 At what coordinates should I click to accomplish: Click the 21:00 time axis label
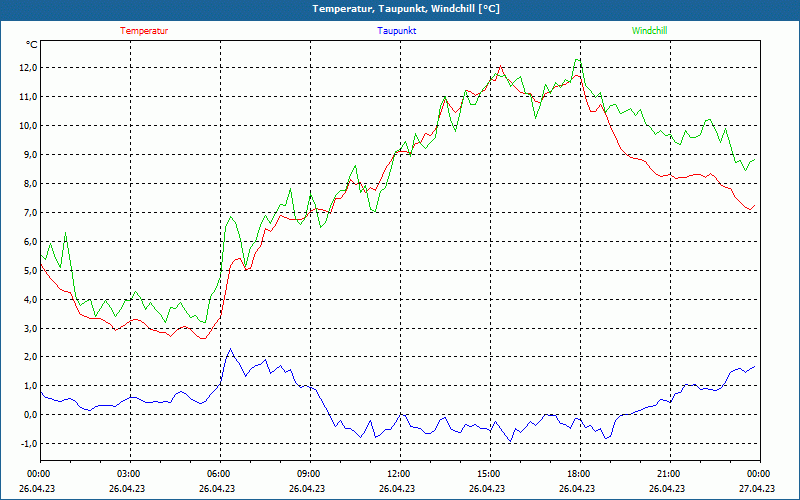click(x=668, y=474)
